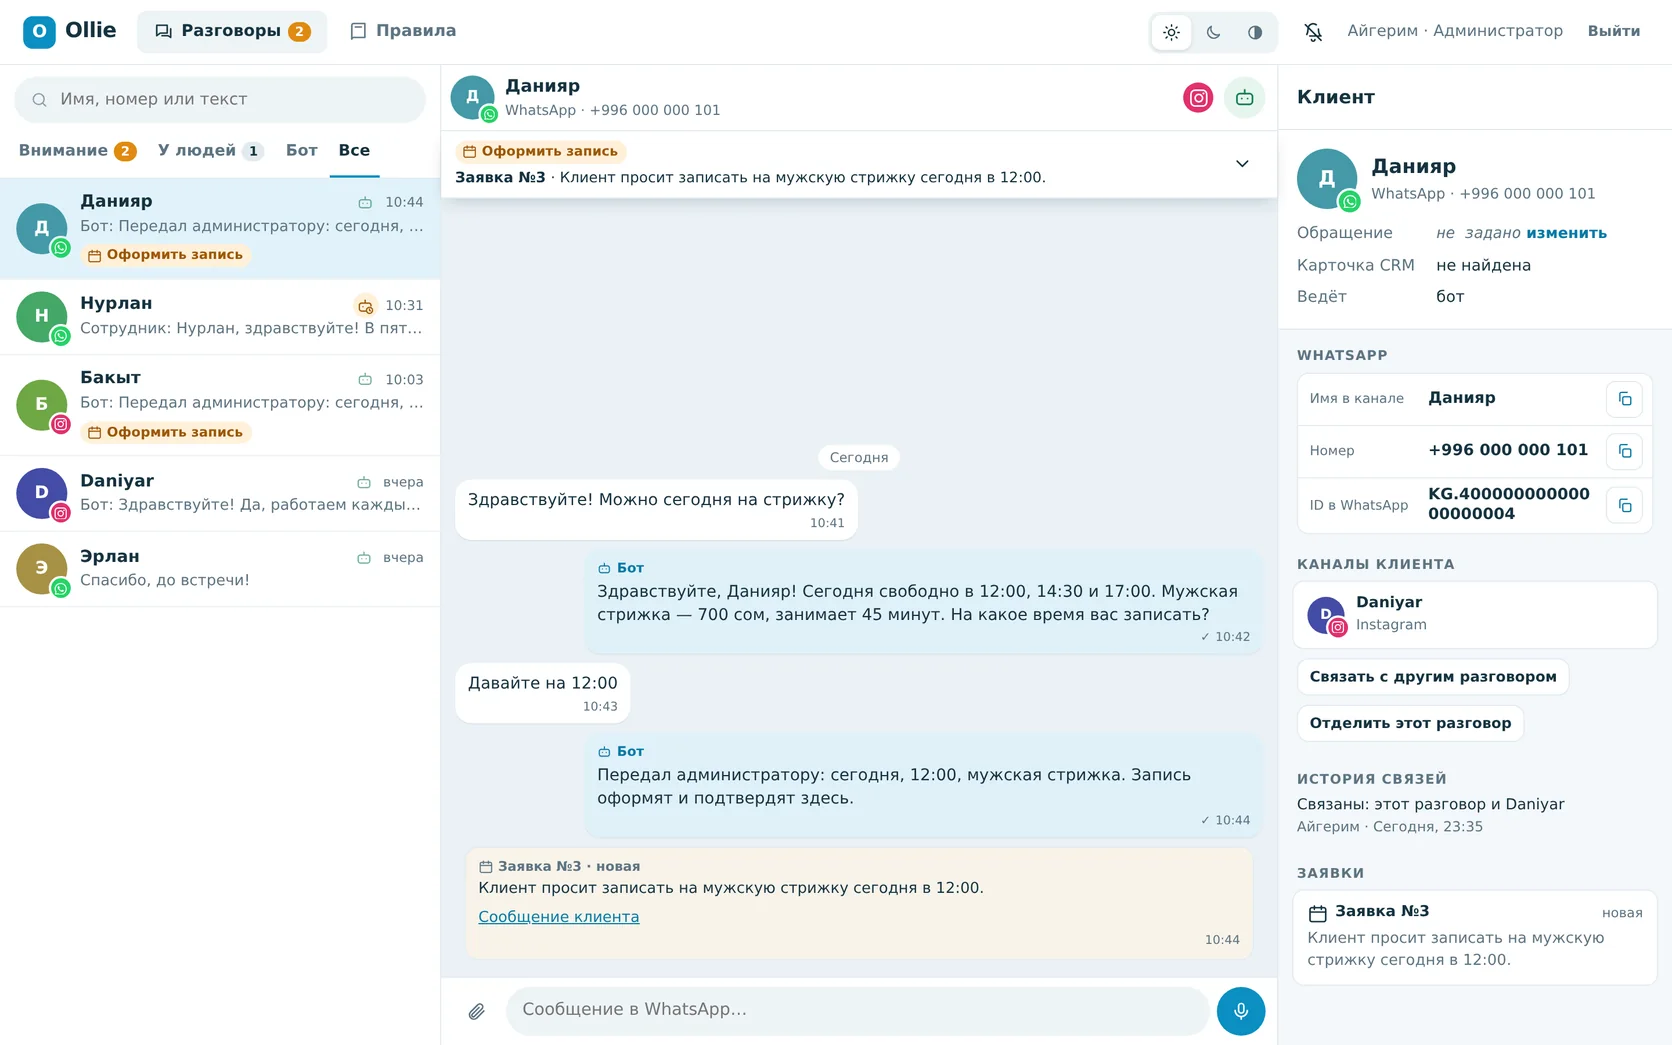Open the conversation with Нурлан

(x=220, y=317)
